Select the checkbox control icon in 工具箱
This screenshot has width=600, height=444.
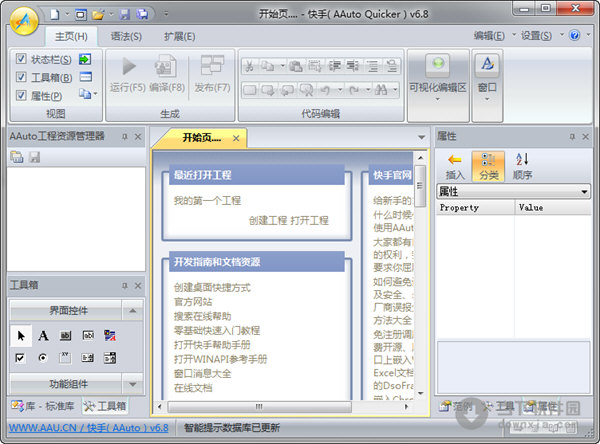click(20, 358)
